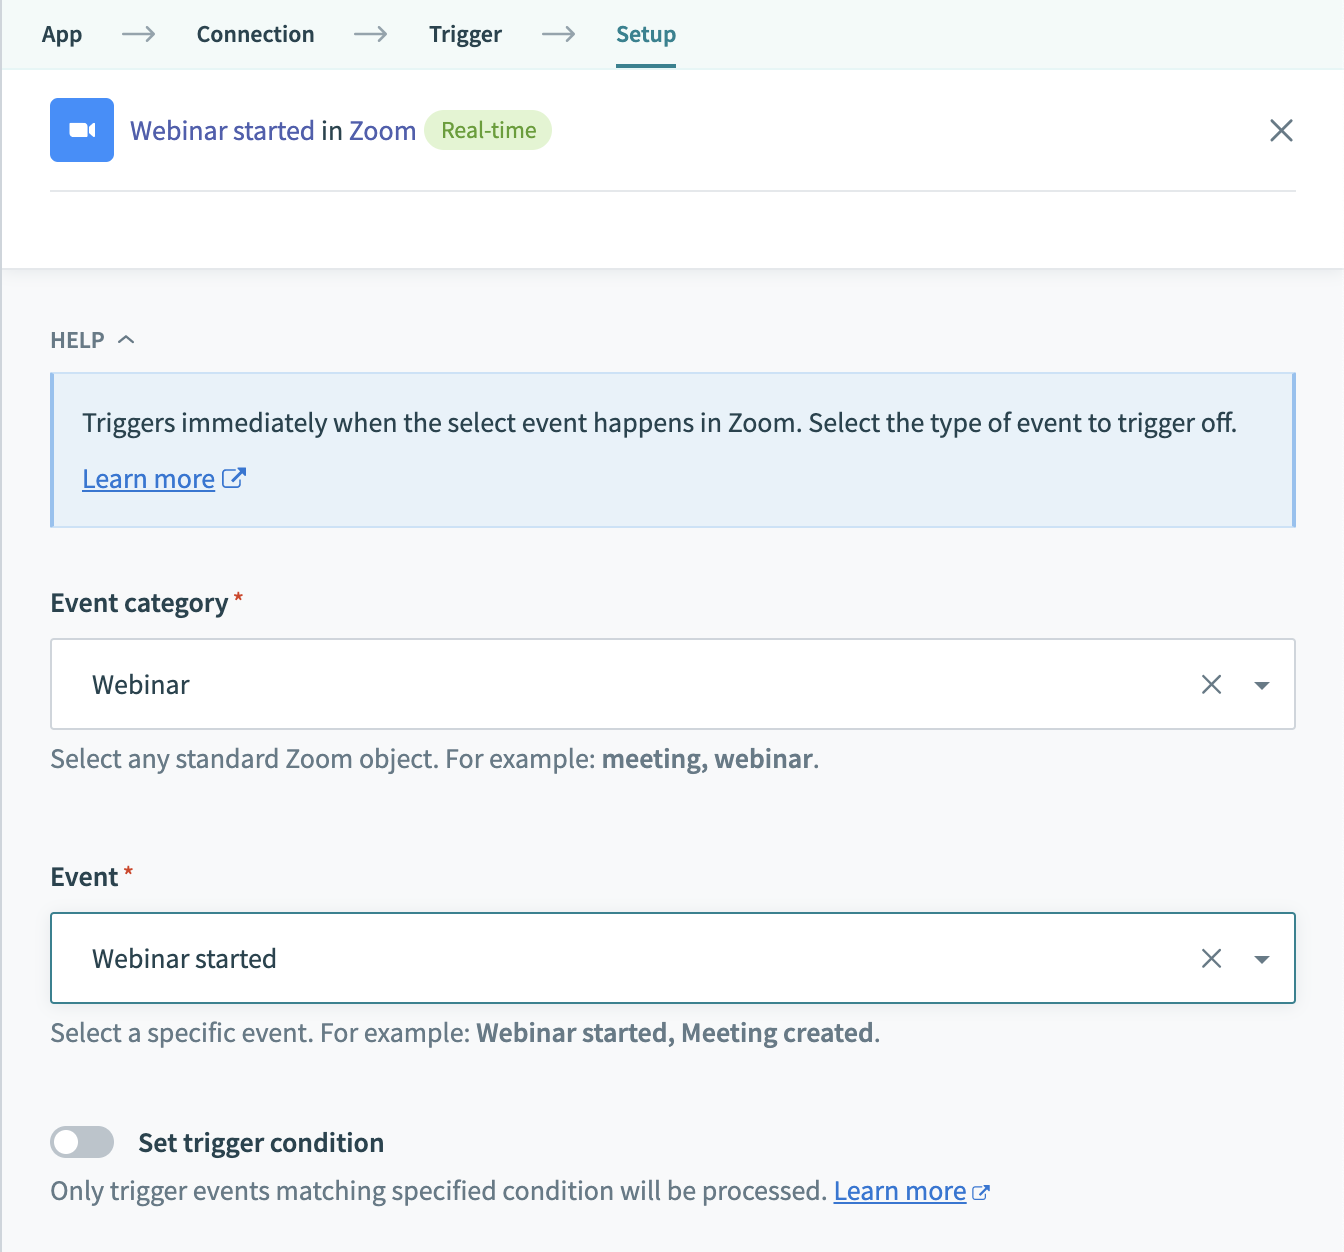Click the blue Zoom camera app icon
The width and height of the screenshot is (1344, 1252).
click(82, 130)
